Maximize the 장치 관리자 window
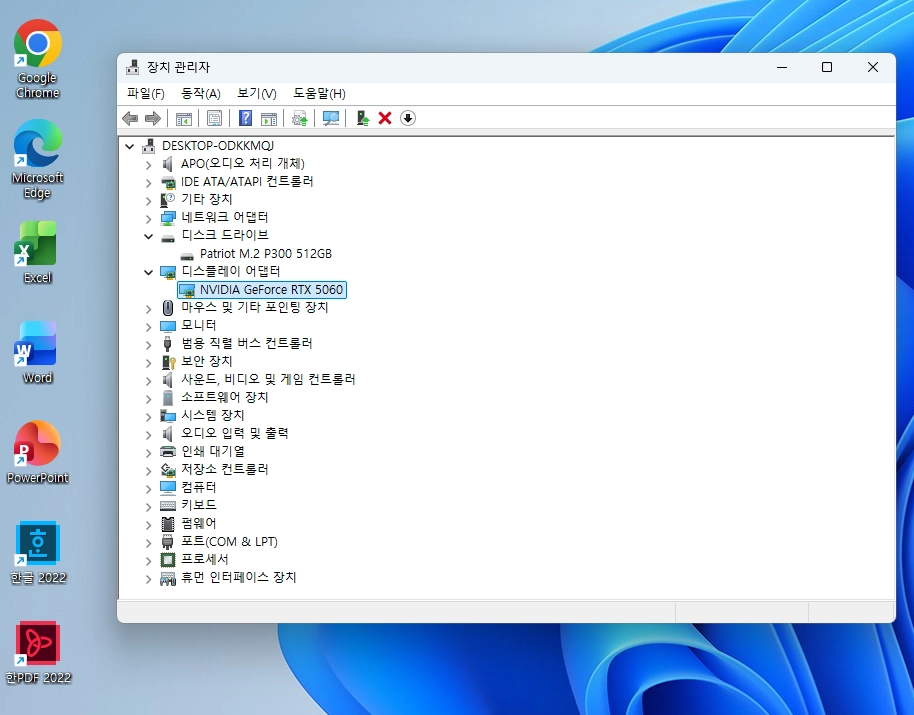914x715 pixels. [x=827, y=67]
